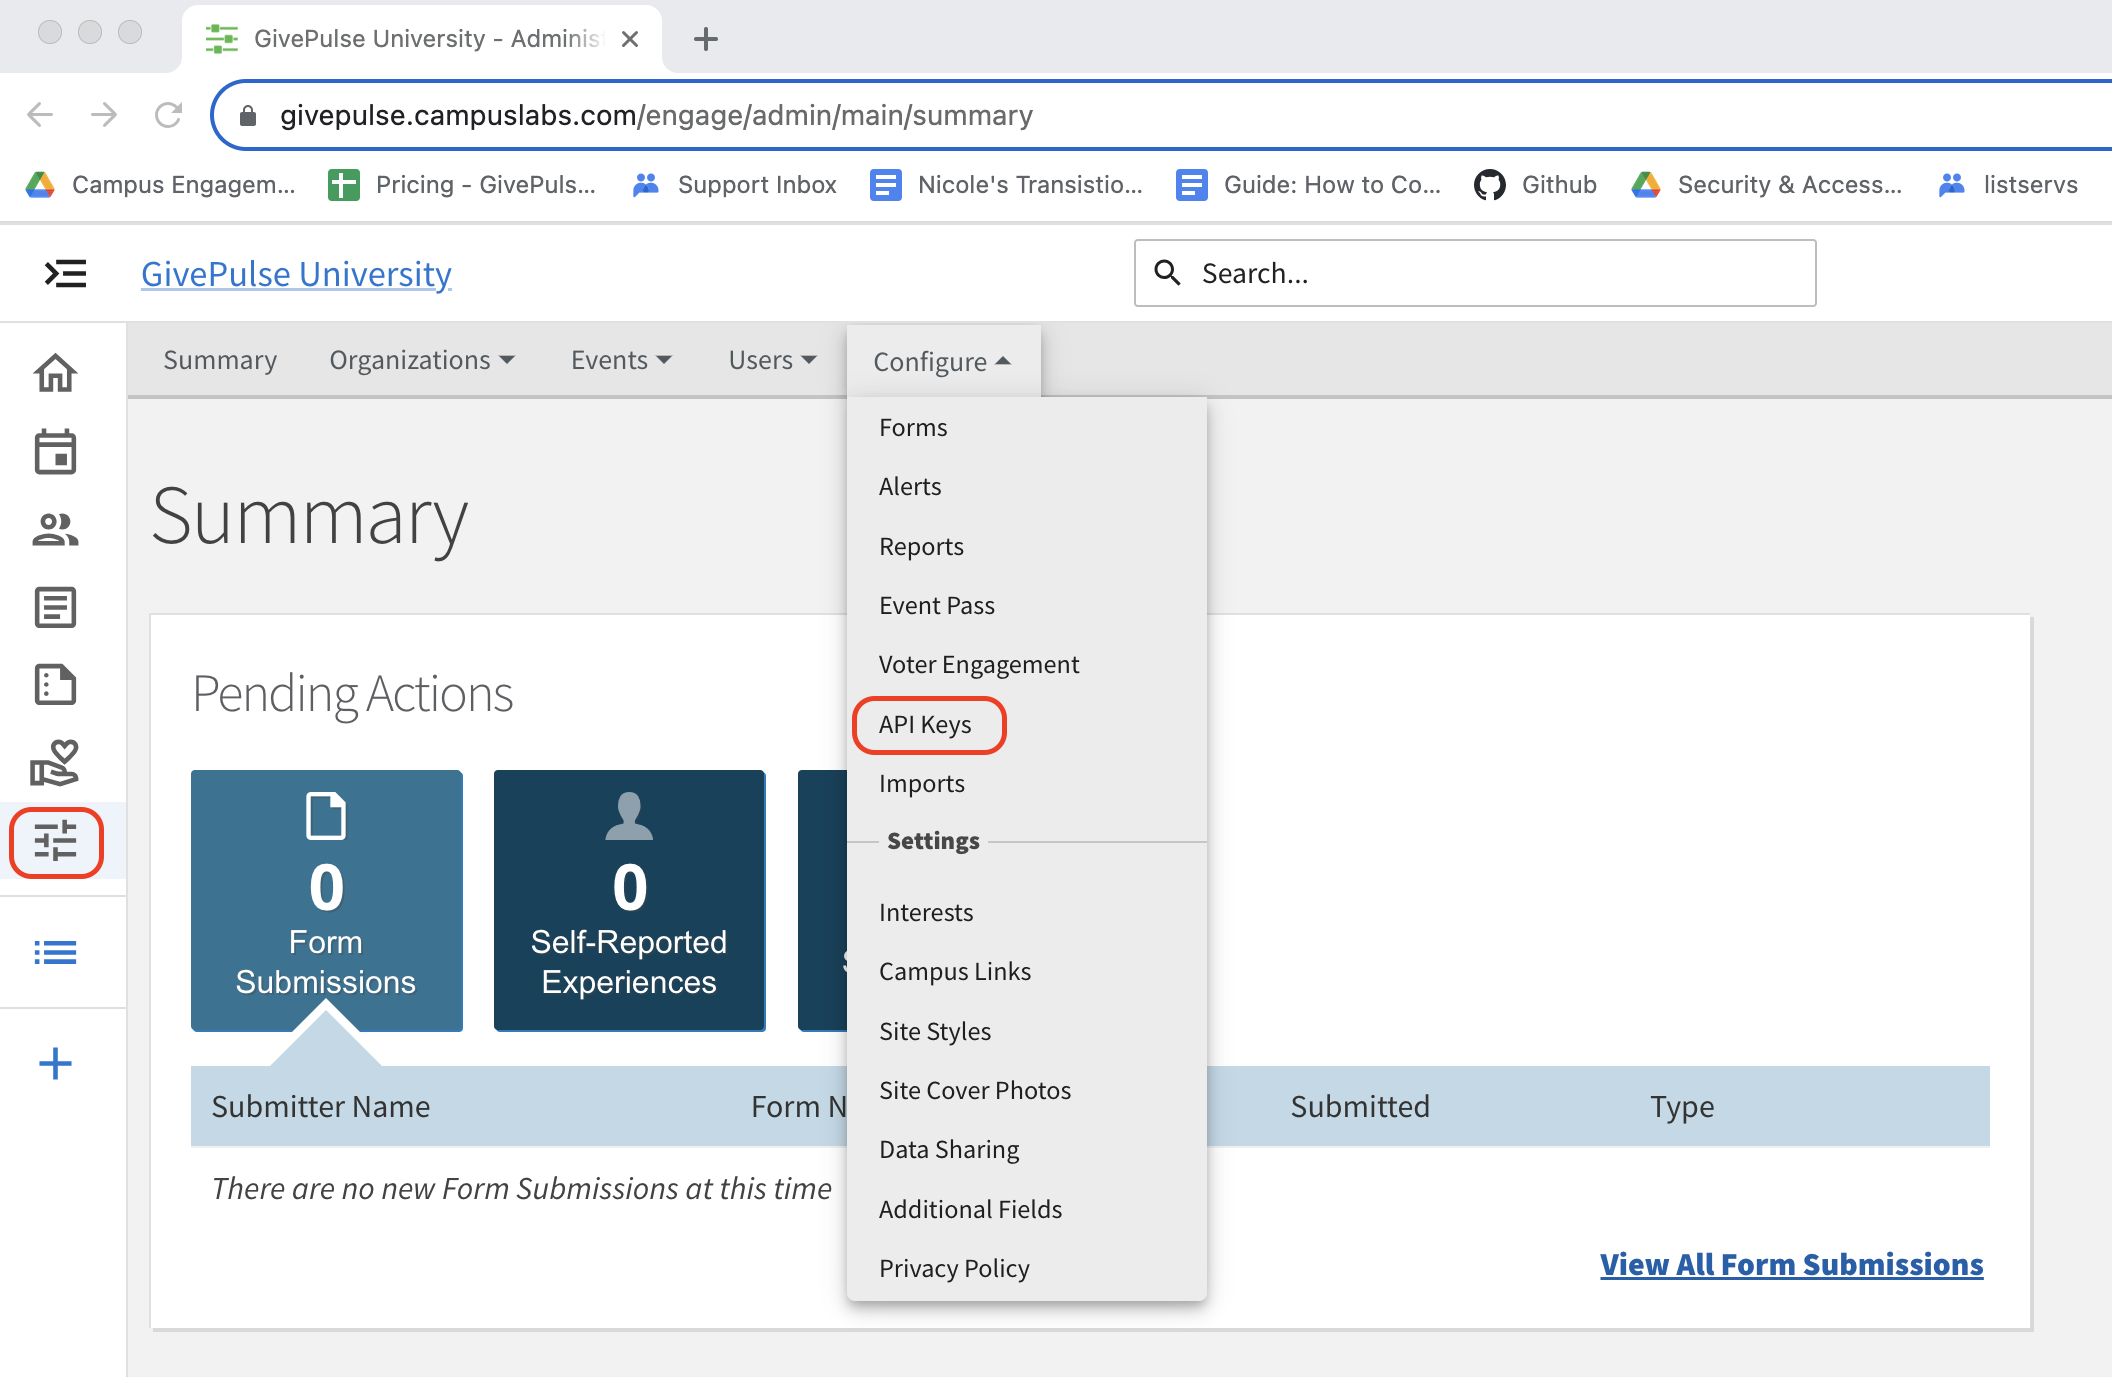Open Guide: How to Co... bookmark
The image size is (2112, 1377).
point(1308,185)
